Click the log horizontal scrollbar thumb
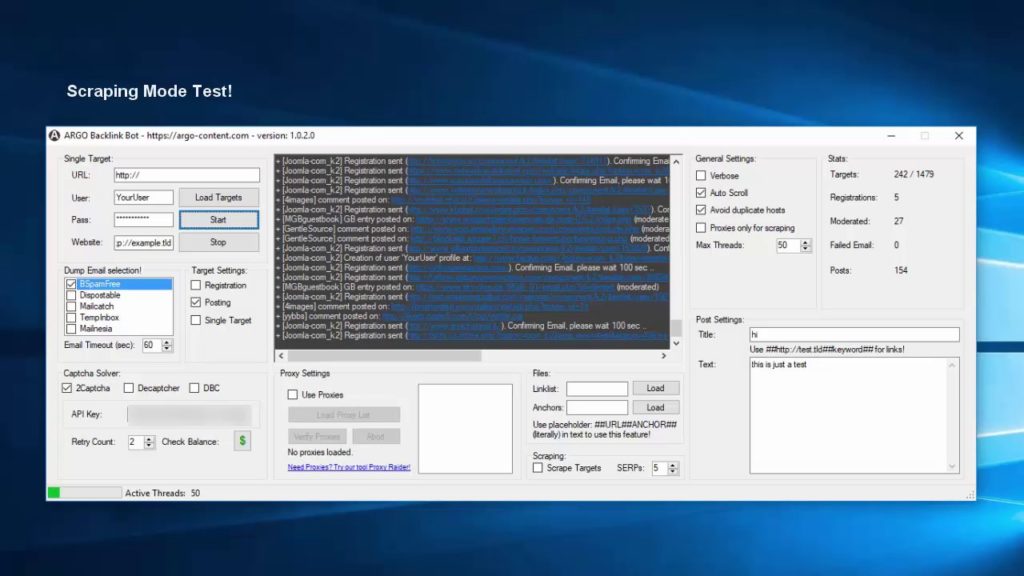 click(384, 356)
